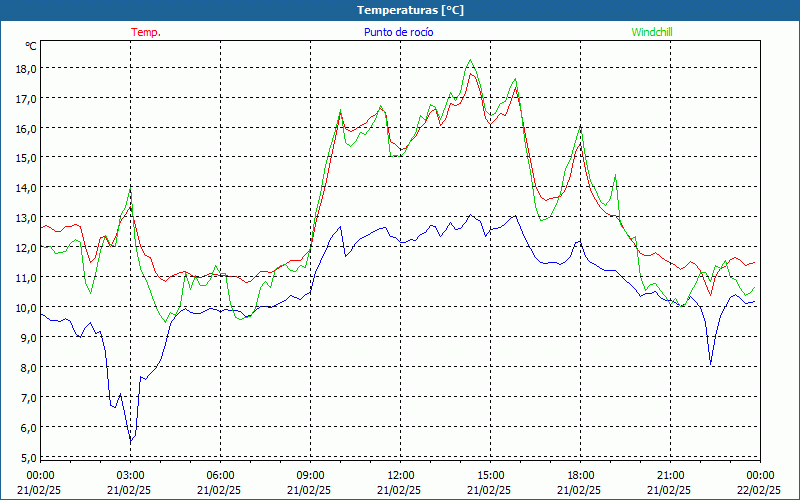Click the '22/02/25' date label

[x=759, y=490]
